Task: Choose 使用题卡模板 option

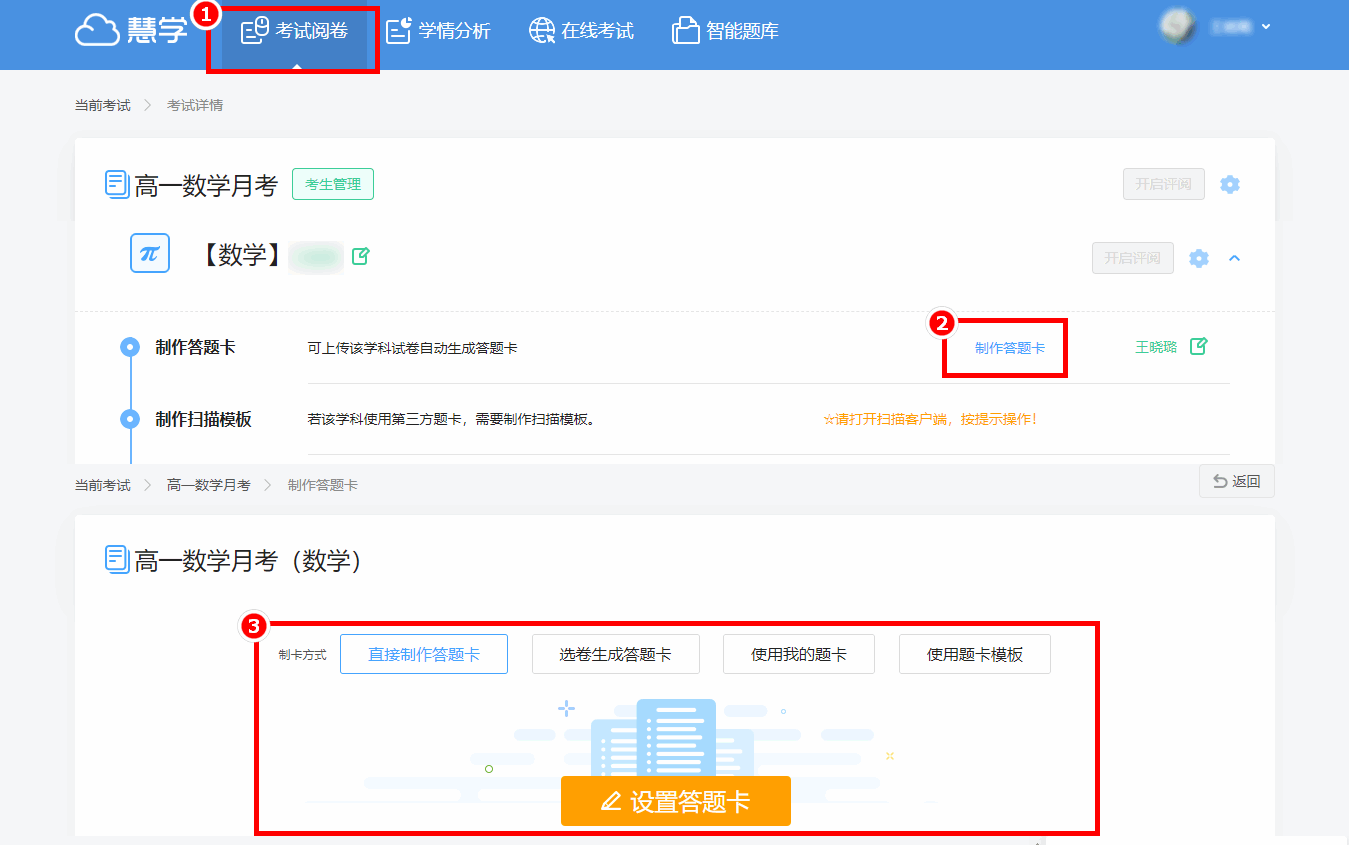Action: pyautogui.click(x=974, y=654)
